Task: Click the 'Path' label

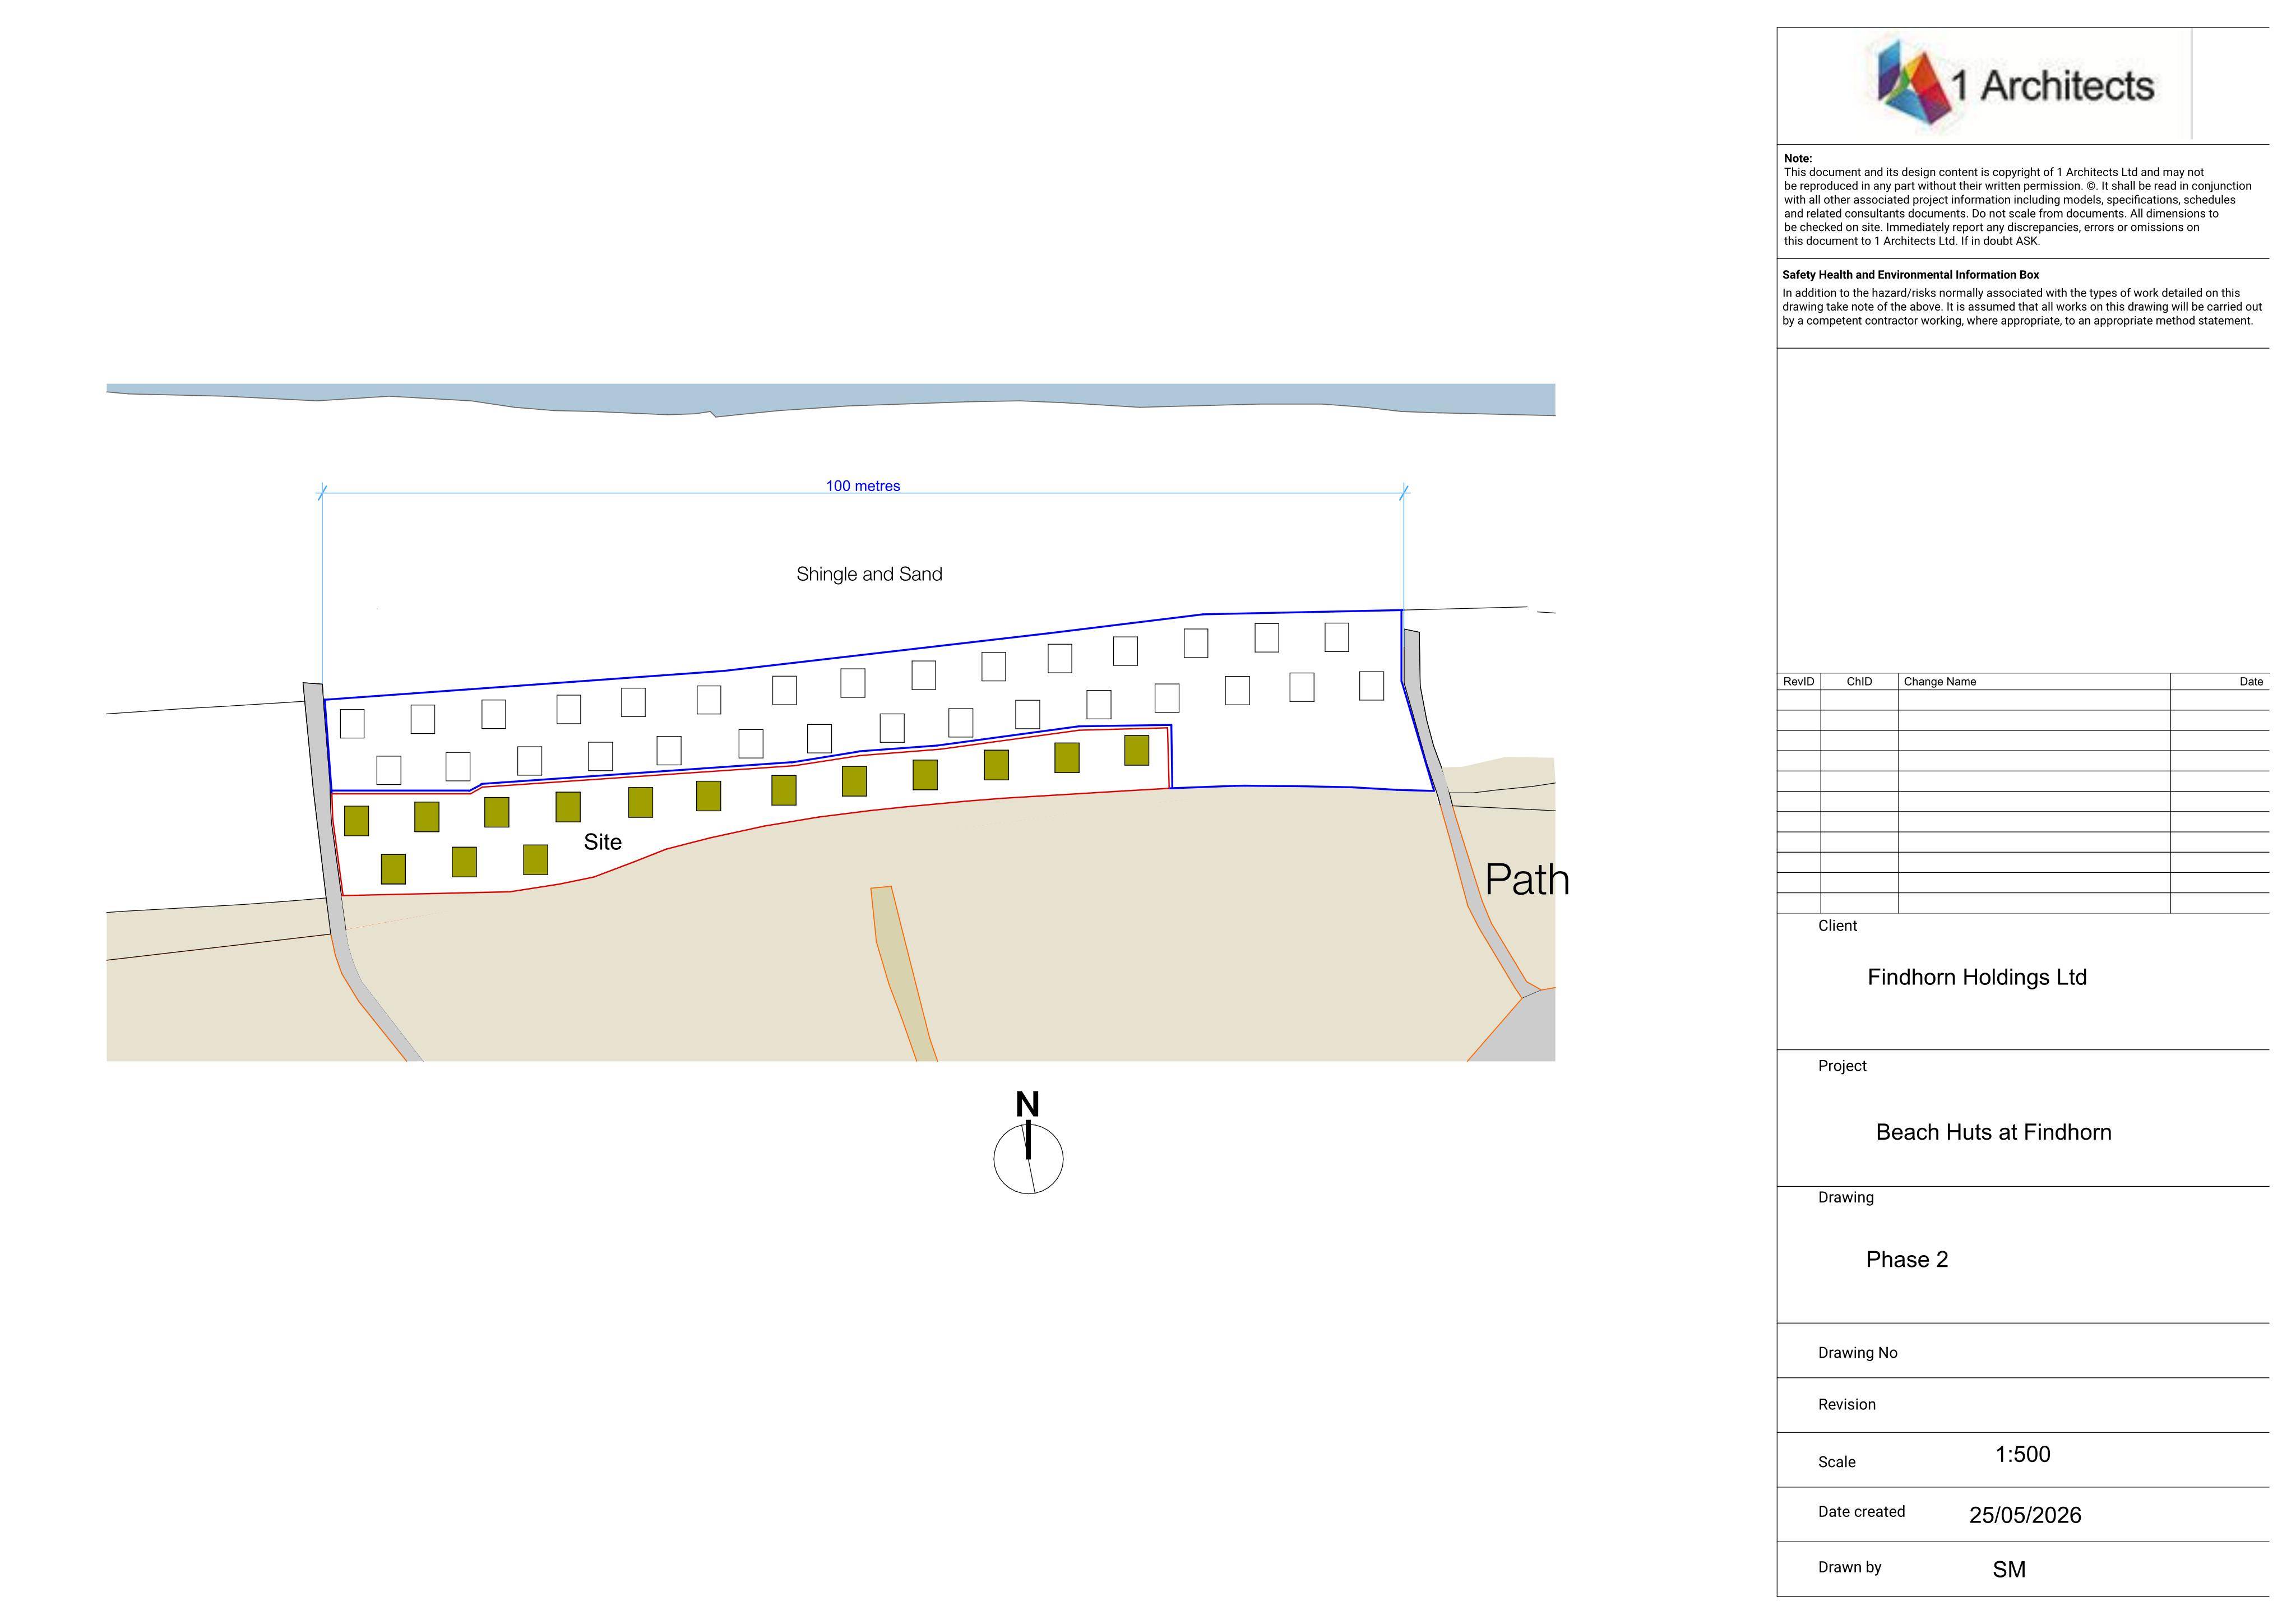Action: tap(1526, 880)
